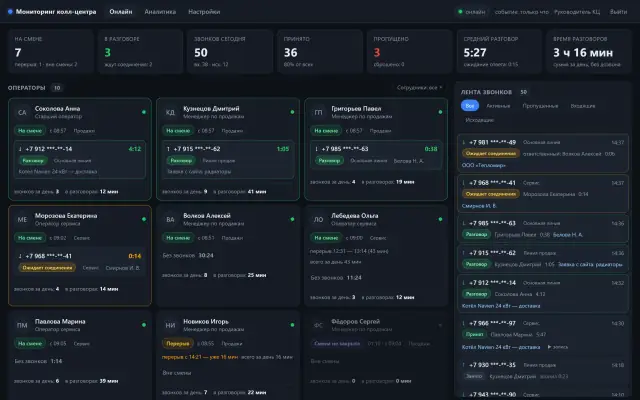
Task: Click the Операторы count badge 10
Action: (x=57, y=88)
